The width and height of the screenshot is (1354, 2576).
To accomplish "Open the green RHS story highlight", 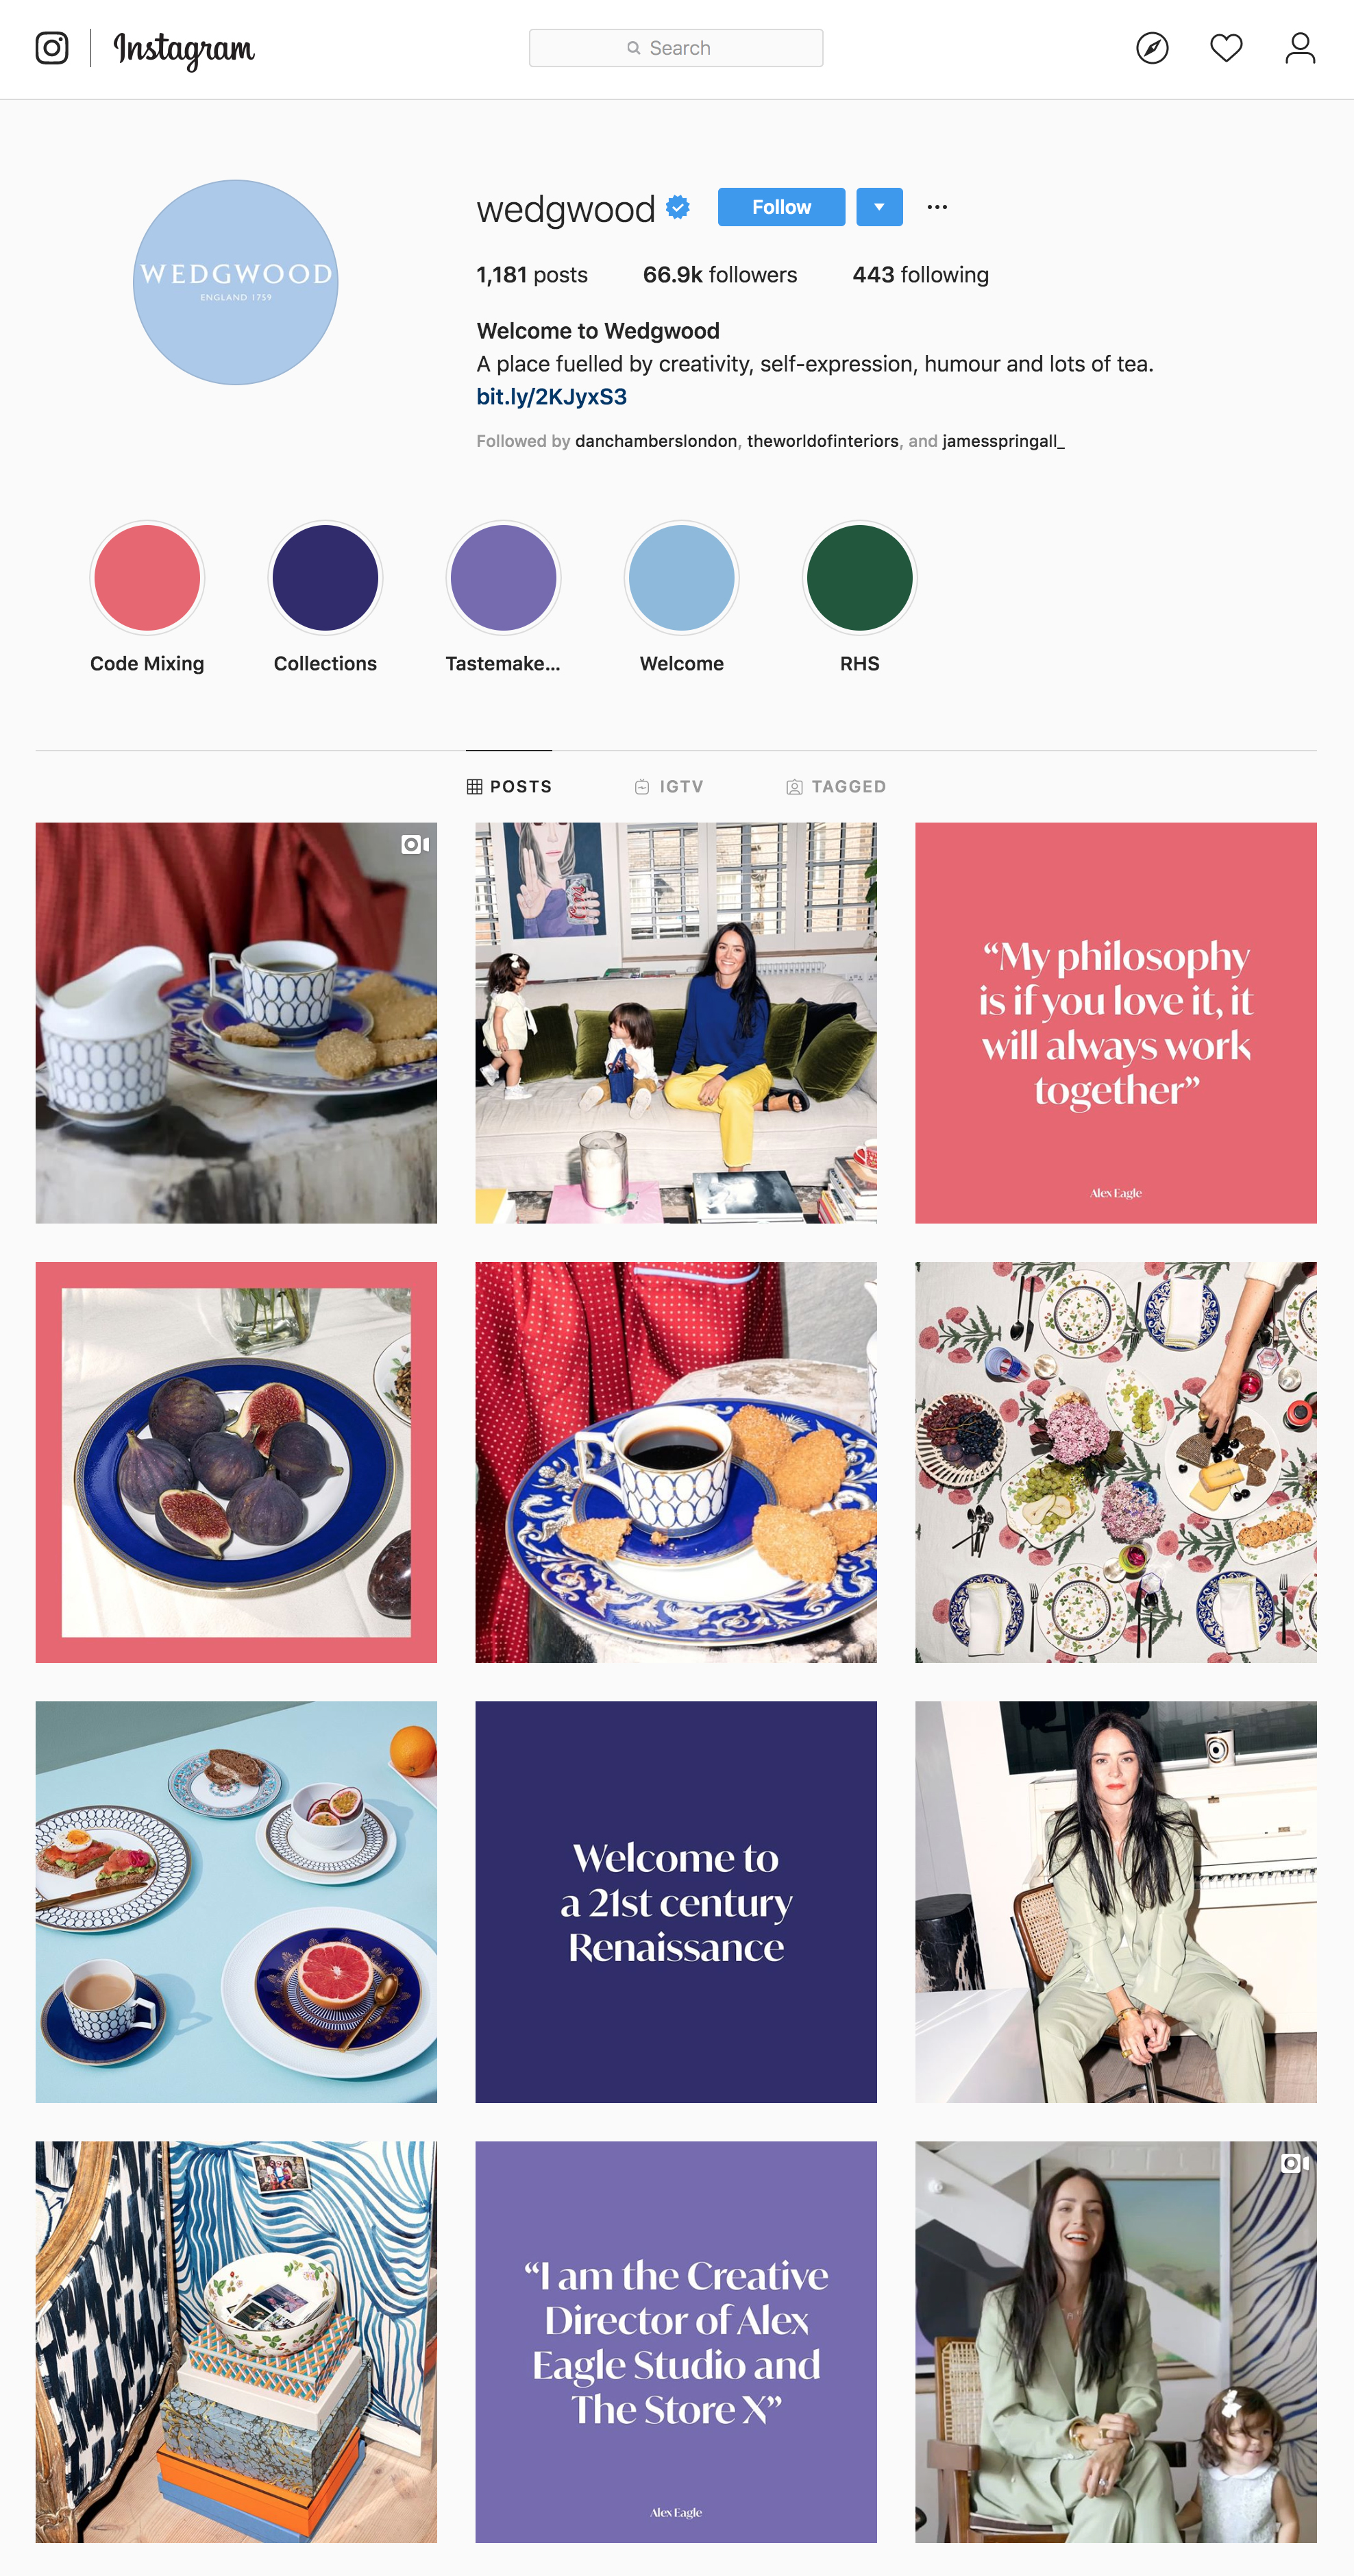I will [860, 578].
